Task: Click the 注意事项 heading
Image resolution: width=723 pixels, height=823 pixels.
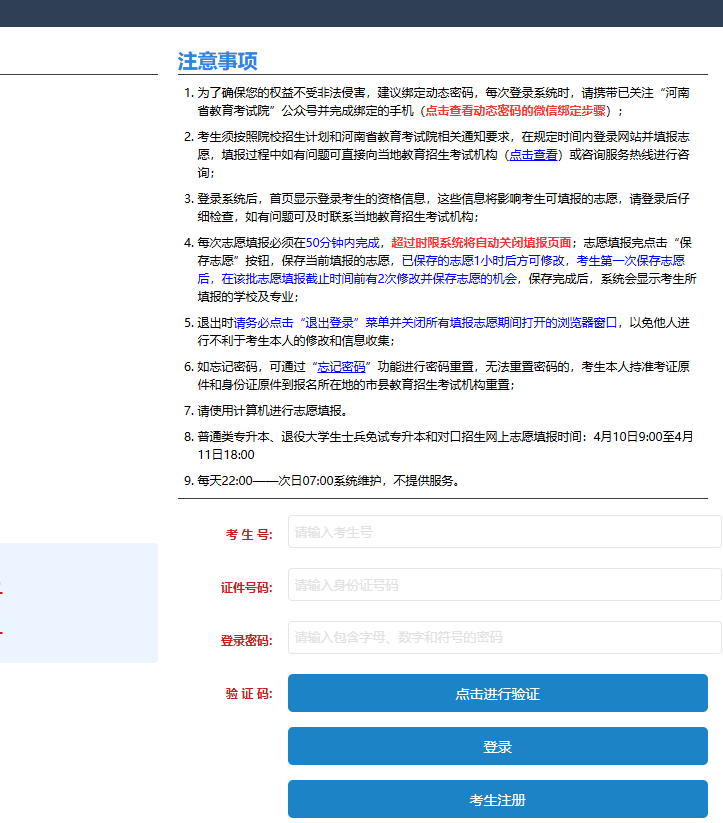Action: [x=218, y=61]
